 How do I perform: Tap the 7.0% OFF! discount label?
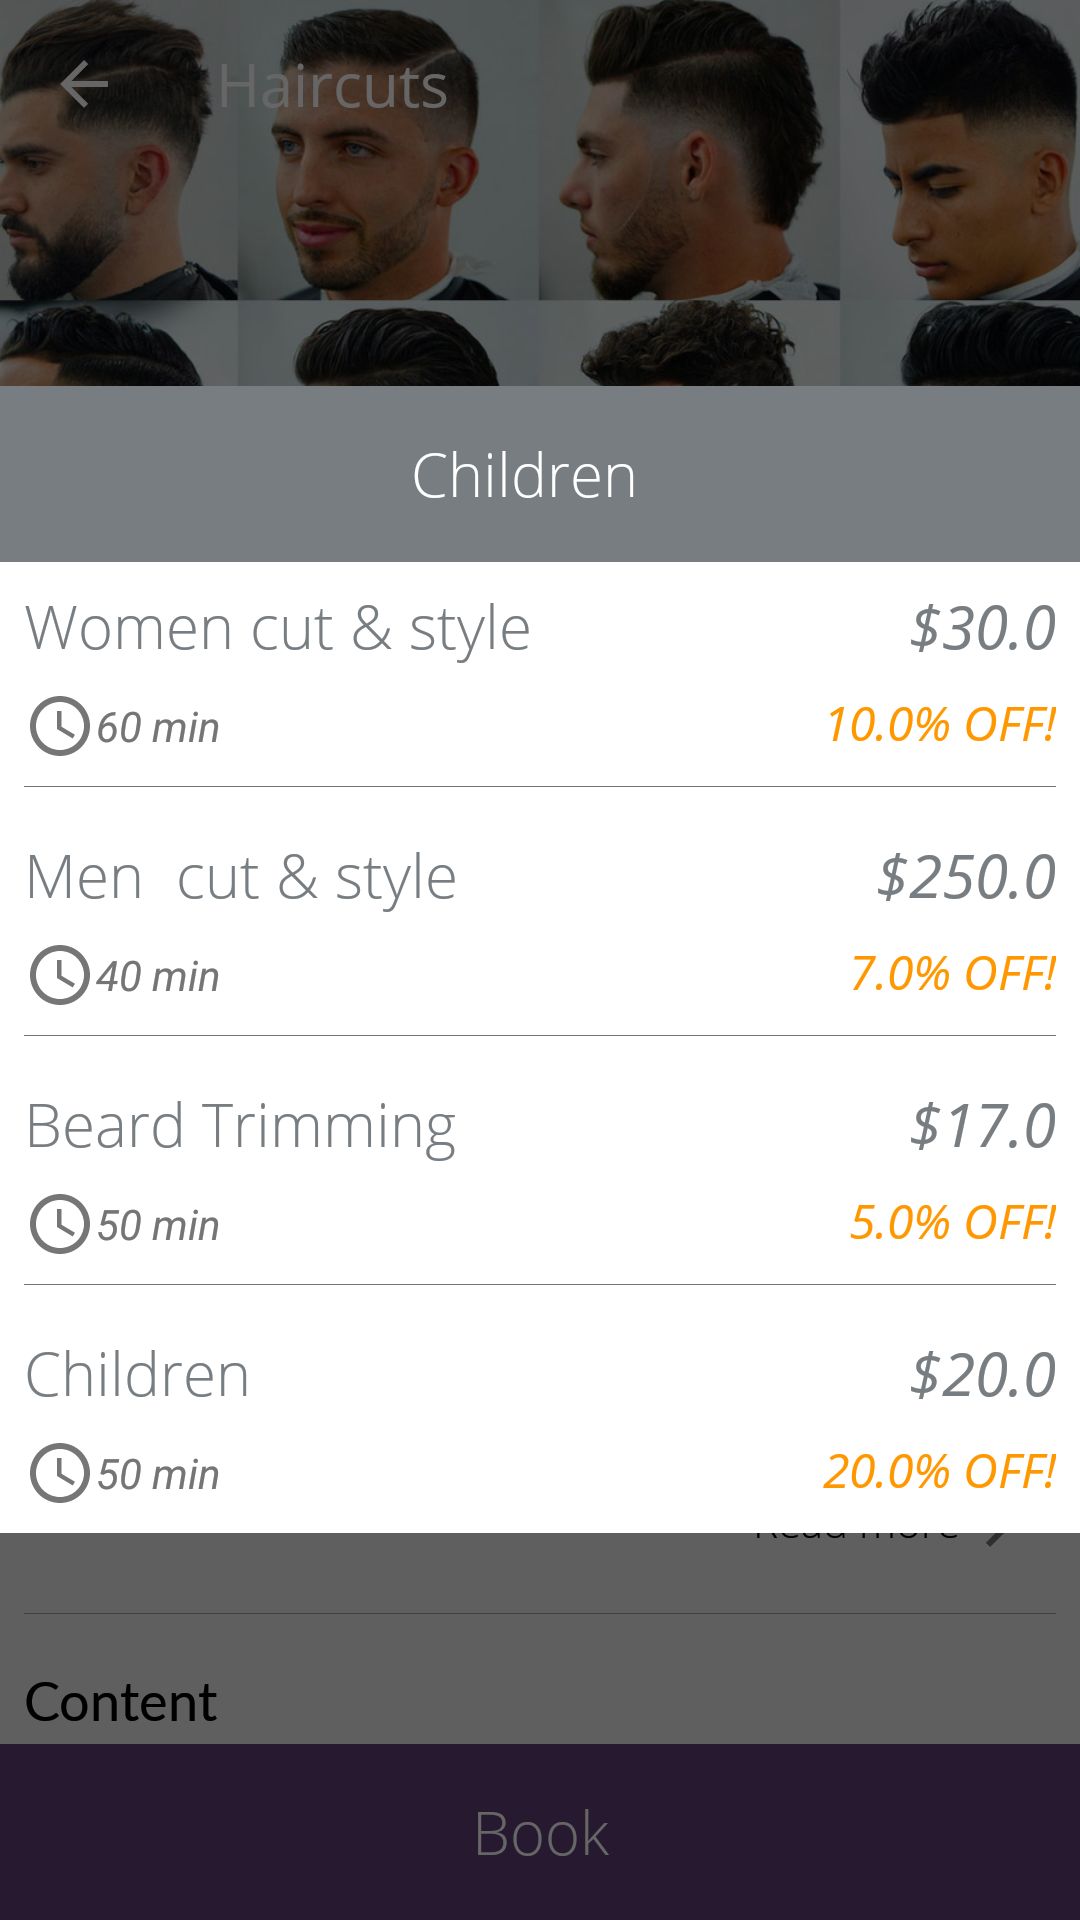coord(952,973)
